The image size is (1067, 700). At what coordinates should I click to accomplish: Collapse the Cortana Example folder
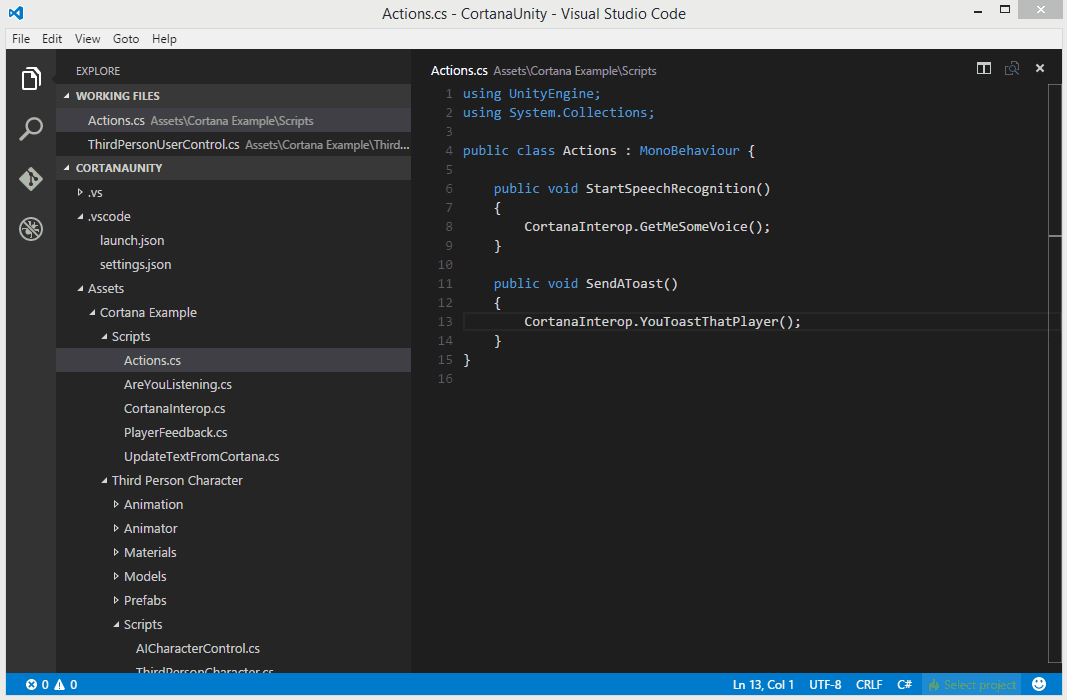(x=92, y=312)
